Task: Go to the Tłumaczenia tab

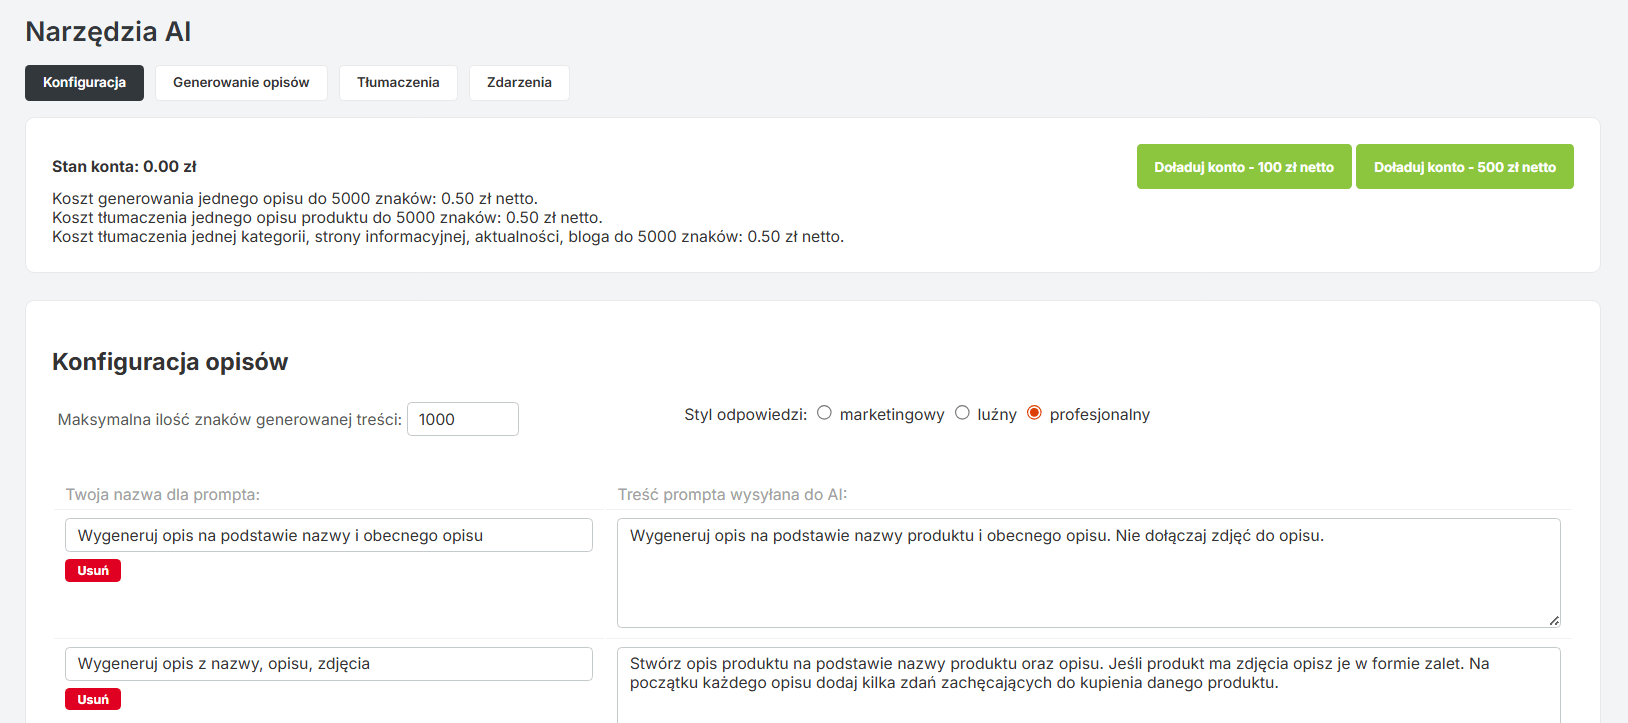Action: 398,83
